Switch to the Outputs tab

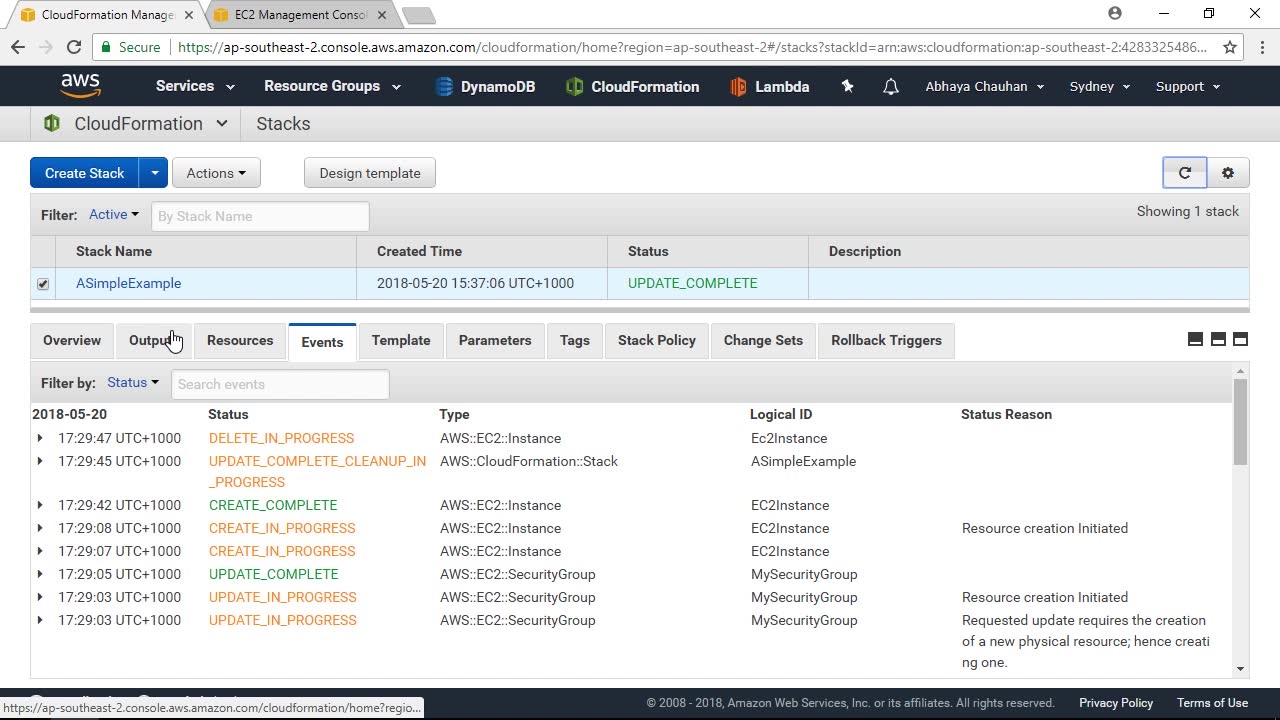point(154,340)
